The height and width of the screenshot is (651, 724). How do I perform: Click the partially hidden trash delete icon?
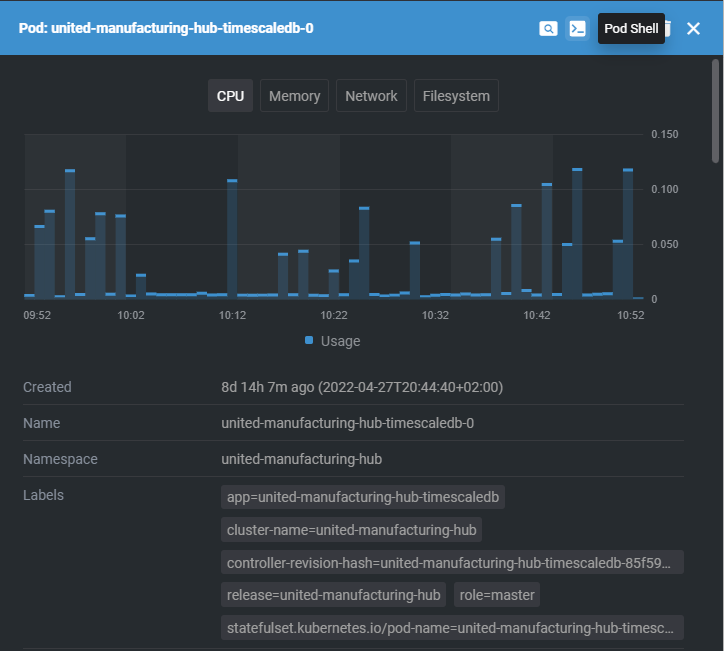click(x=668, y=28)
